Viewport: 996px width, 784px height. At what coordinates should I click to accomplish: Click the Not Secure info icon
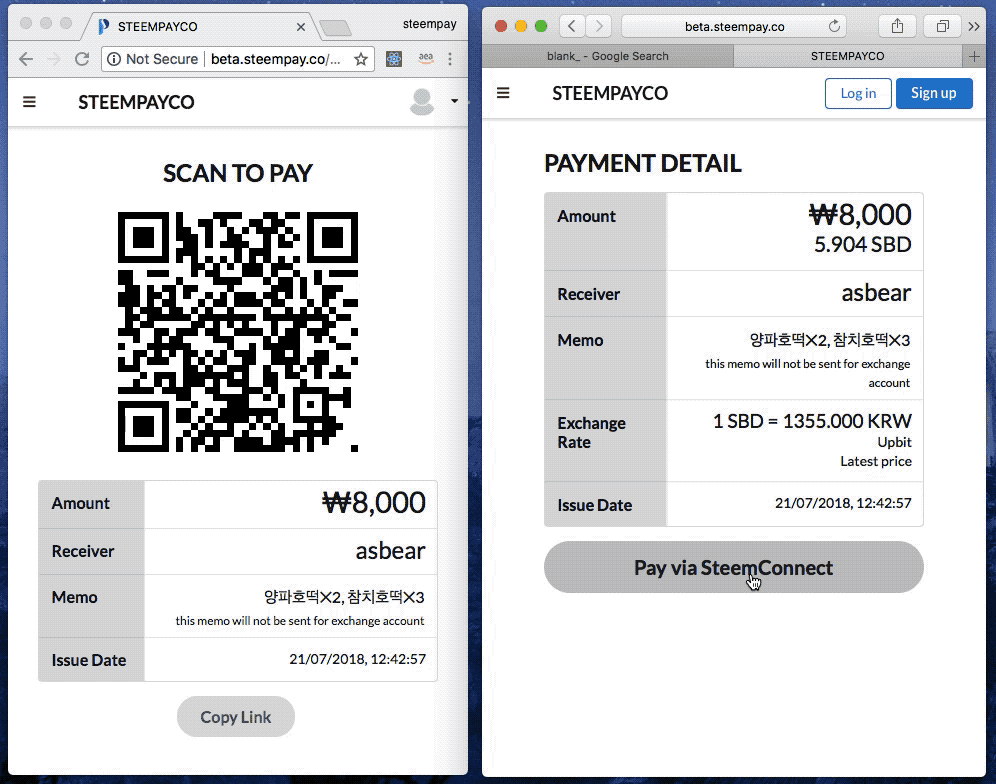pos(114,59)
